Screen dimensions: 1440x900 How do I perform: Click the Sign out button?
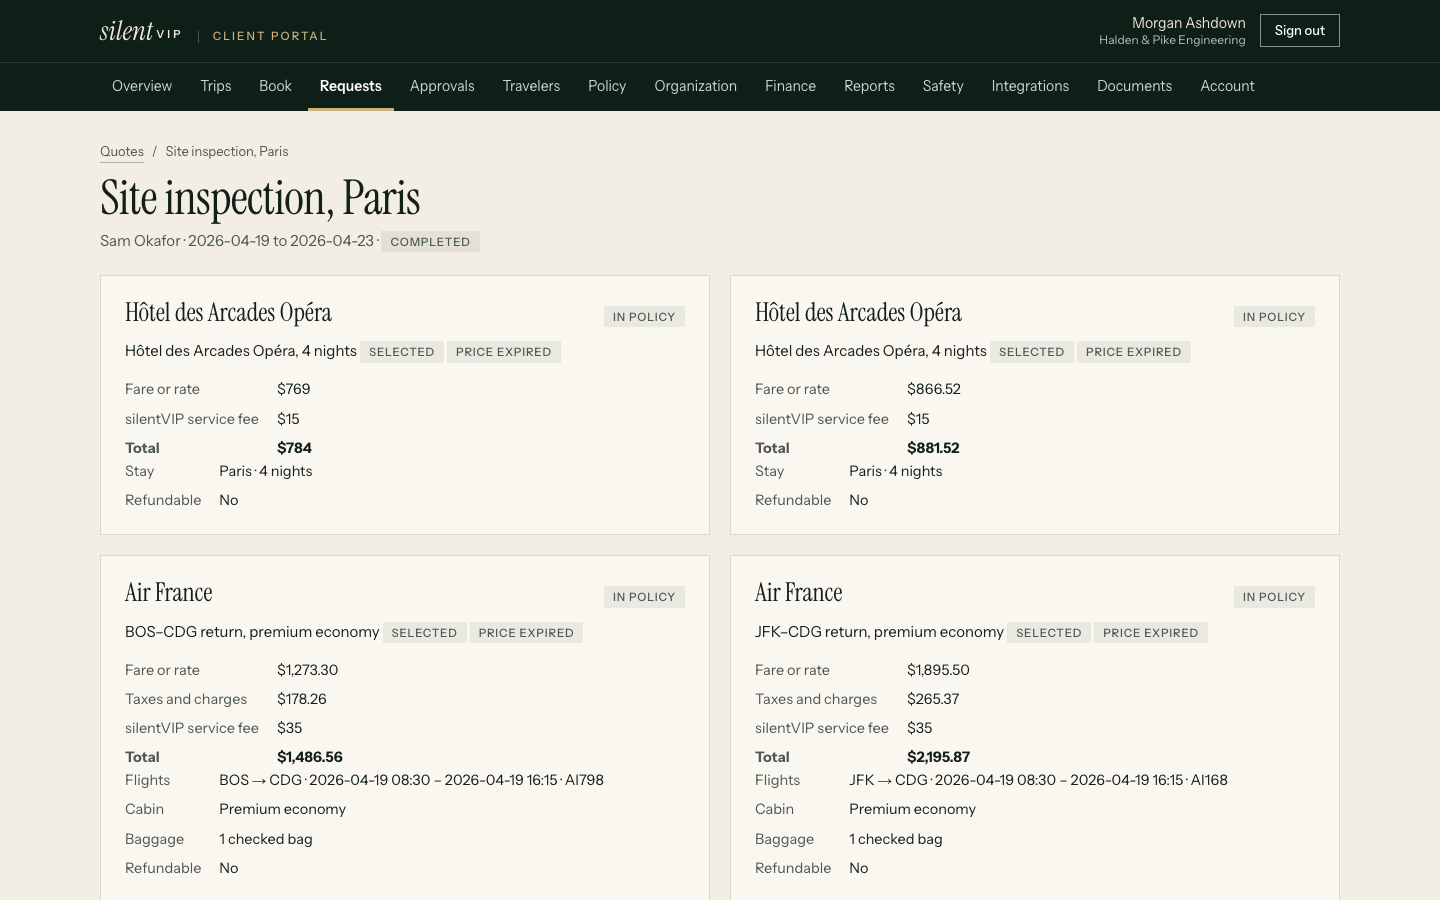(1299, 31)
